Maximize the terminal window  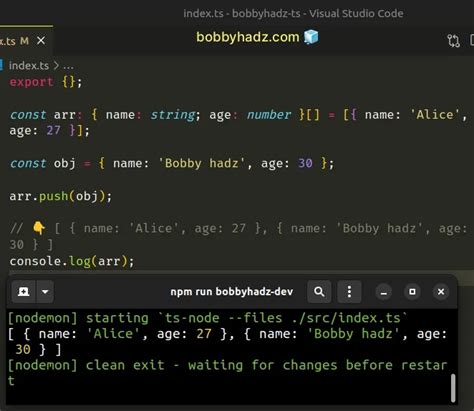point(412,292)
